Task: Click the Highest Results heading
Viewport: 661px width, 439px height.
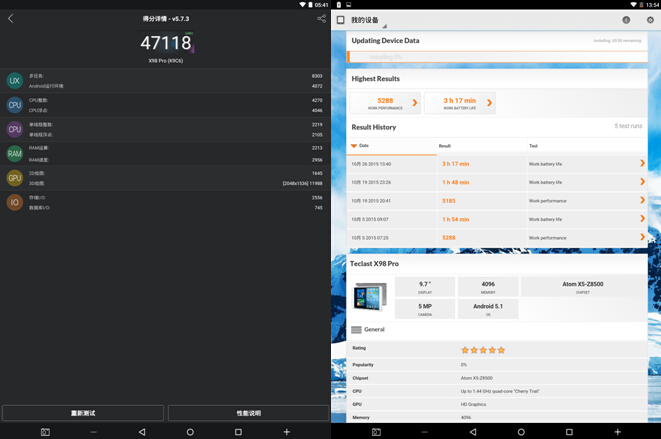Action: [x=376, y=79]
